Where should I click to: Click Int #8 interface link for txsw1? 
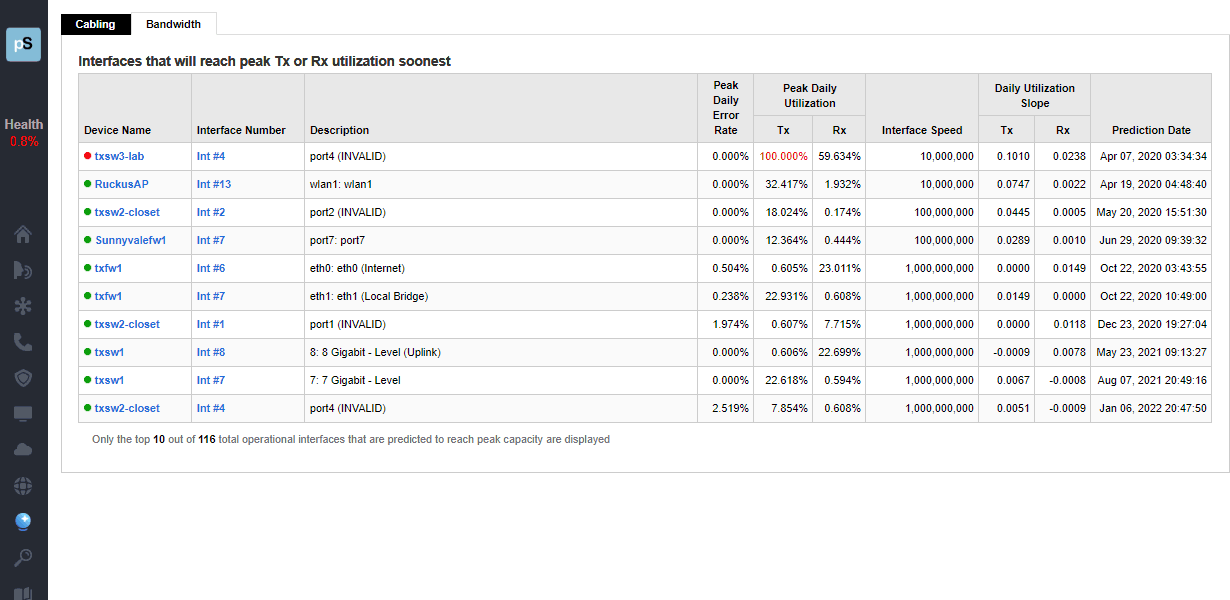(211, 352)
